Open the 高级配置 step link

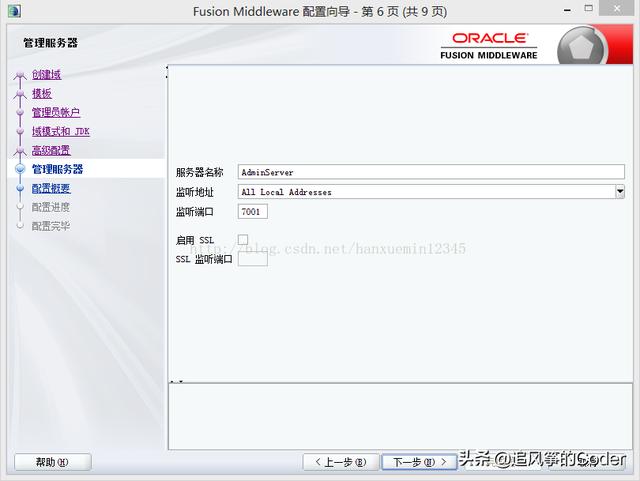pyautogui.click(x=51, y=150)
